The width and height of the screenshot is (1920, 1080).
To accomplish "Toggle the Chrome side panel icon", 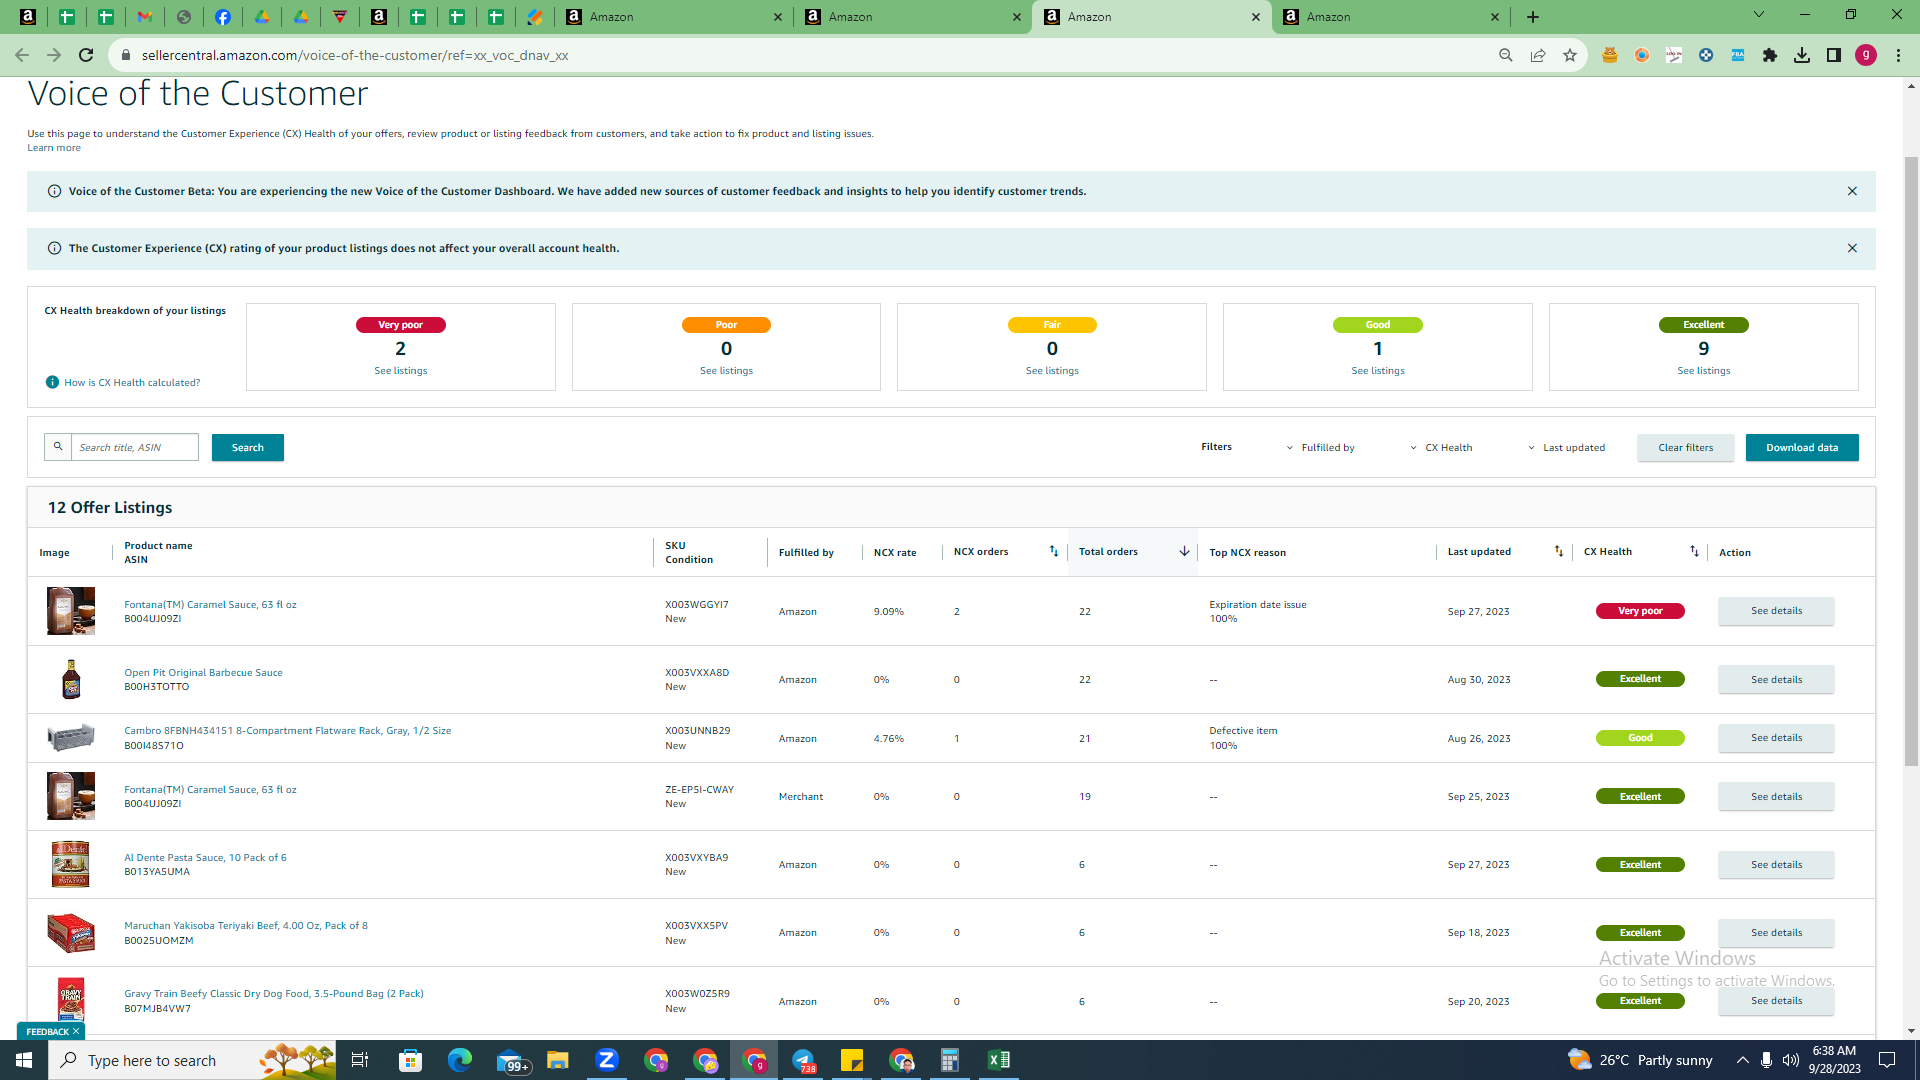I will [1834, 55].
